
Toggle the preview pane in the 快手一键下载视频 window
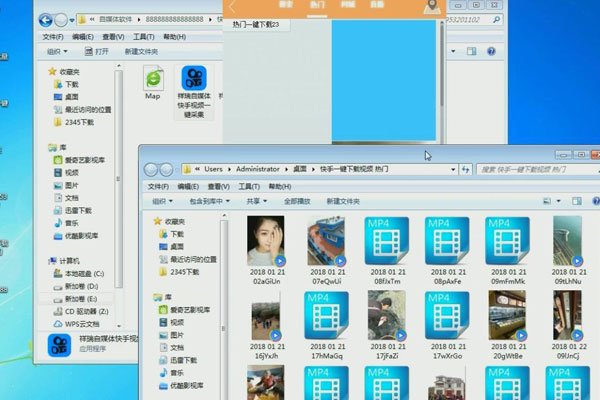coord(577,201)
